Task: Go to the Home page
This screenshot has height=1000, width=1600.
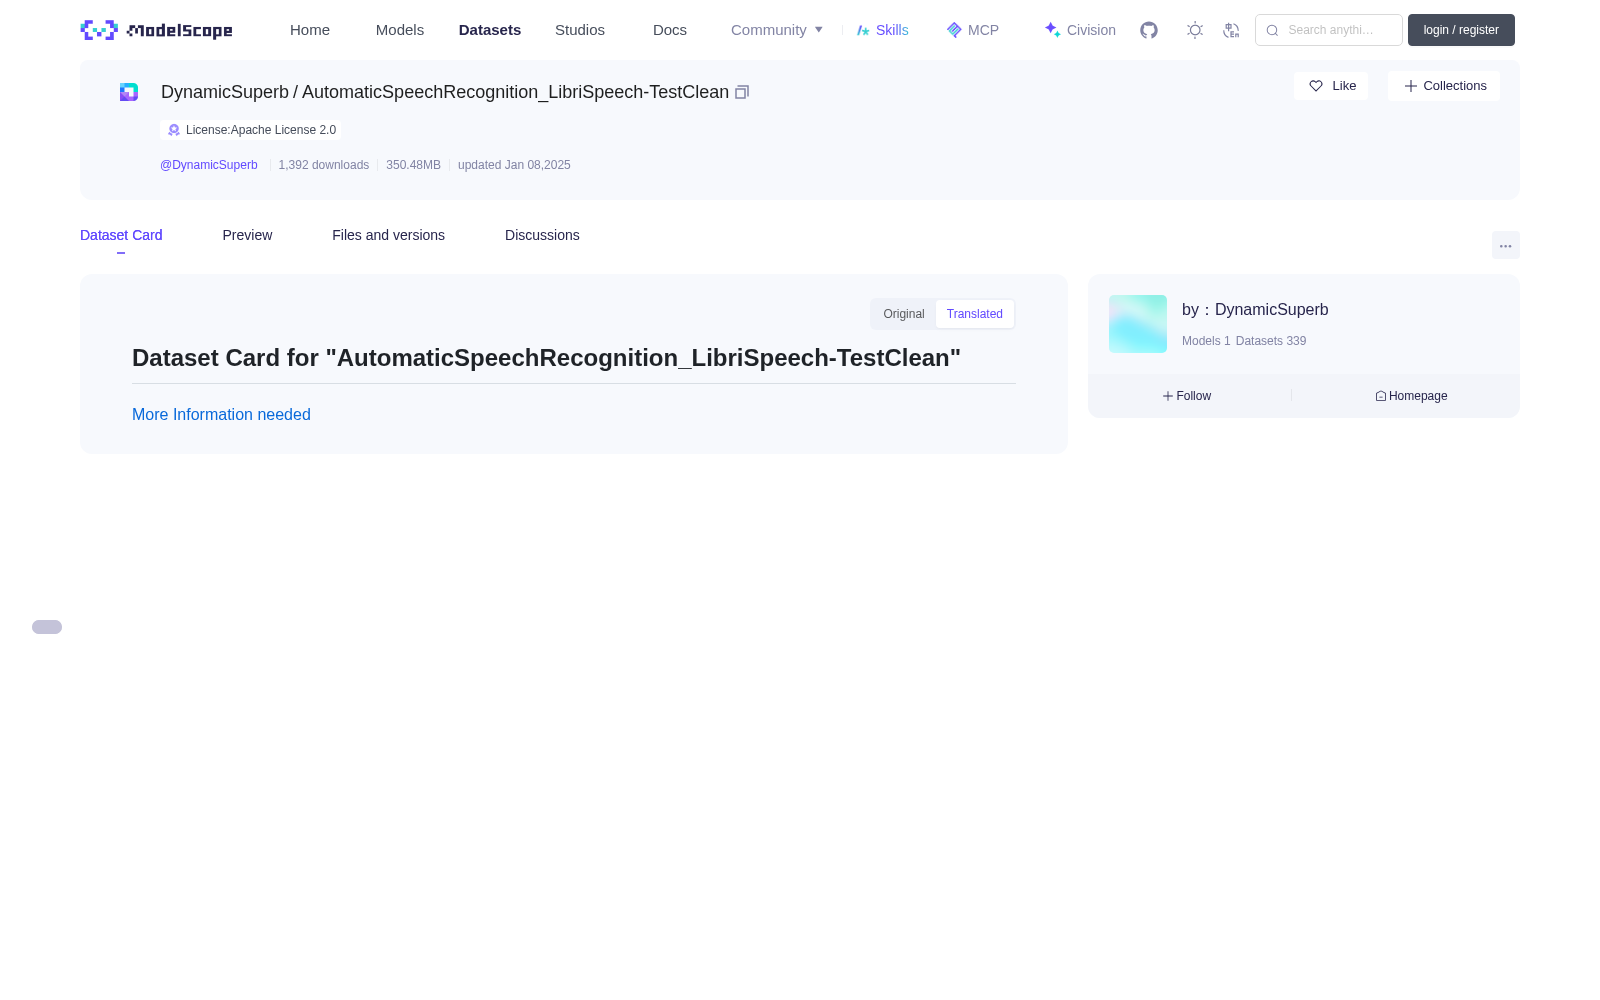Action: 310,30
